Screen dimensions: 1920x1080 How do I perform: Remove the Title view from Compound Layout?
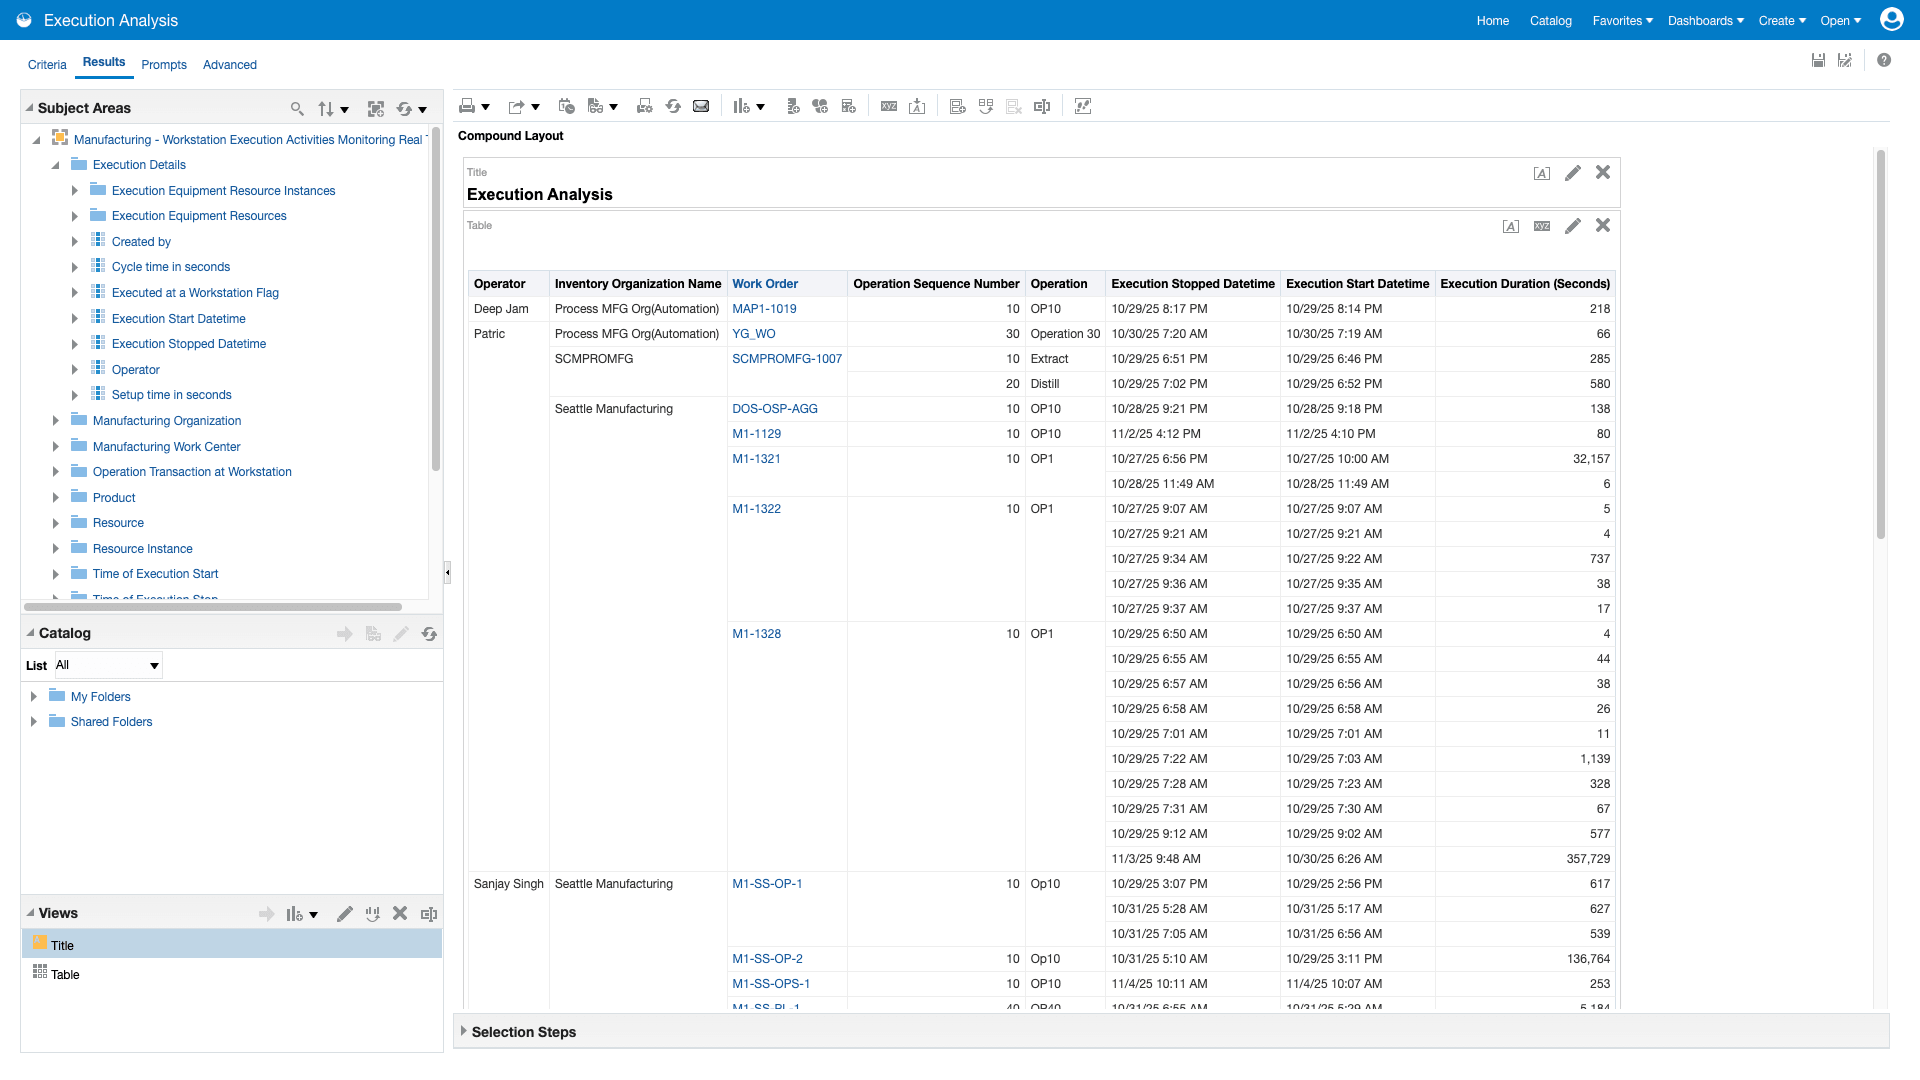click(1603, 173)
